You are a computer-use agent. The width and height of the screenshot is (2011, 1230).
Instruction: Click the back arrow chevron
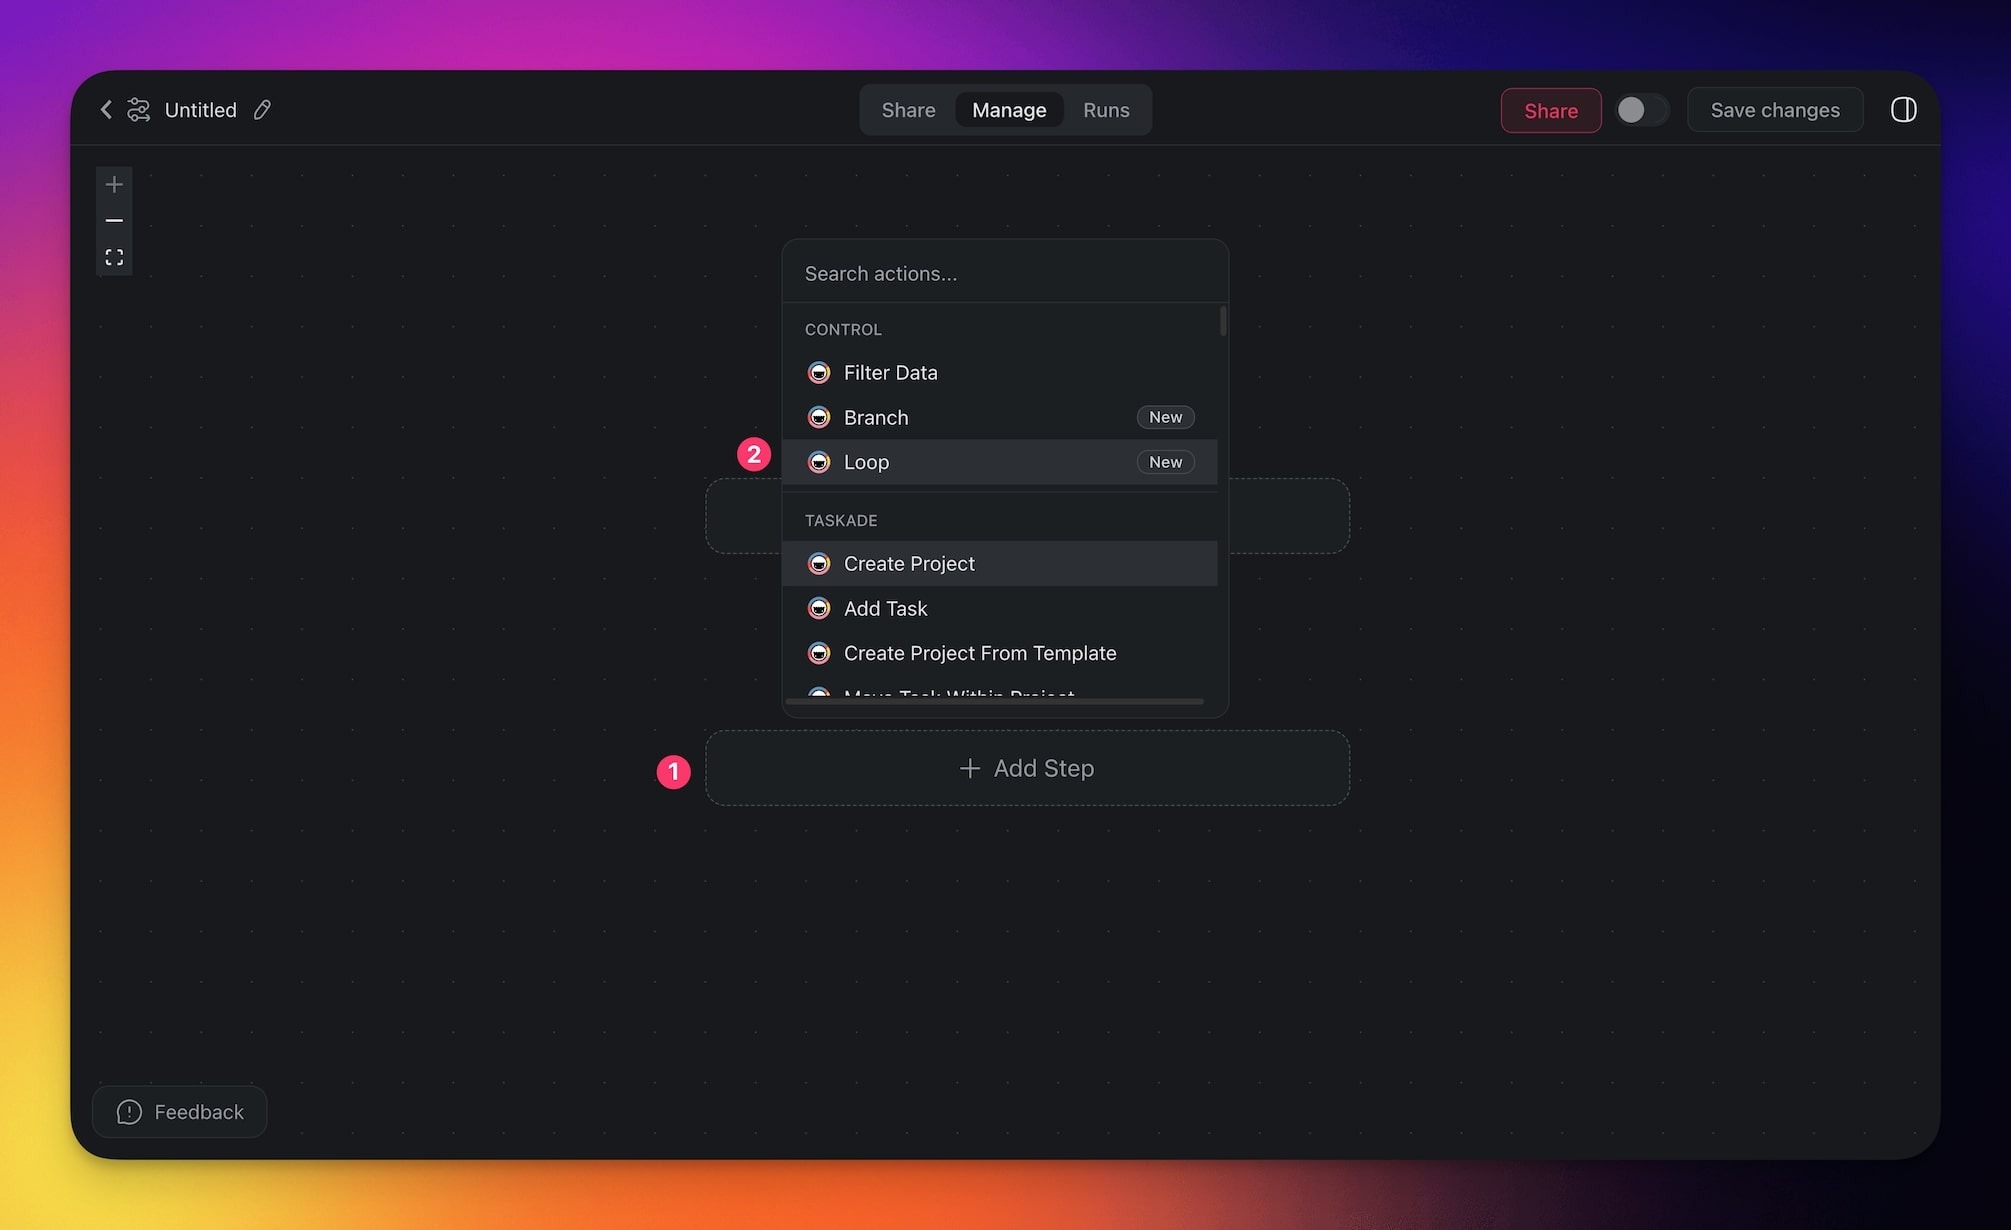click(106, 110)
